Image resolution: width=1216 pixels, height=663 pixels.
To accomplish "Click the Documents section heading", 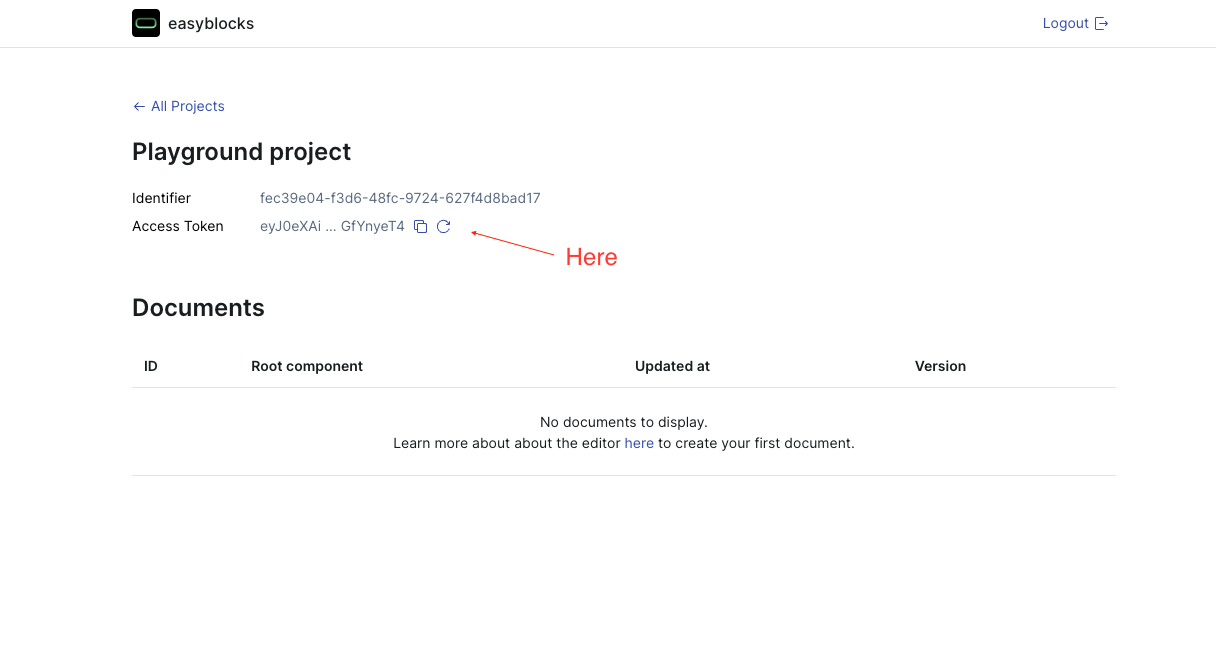I will (198, 308).
